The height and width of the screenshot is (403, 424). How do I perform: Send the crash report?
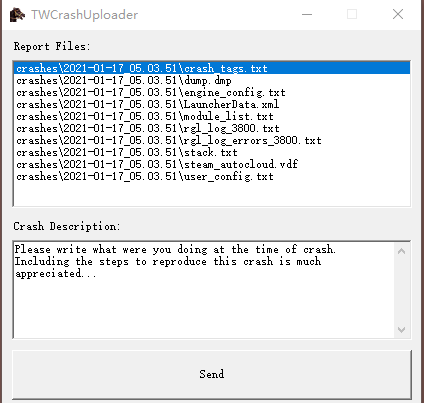(212, 374)
